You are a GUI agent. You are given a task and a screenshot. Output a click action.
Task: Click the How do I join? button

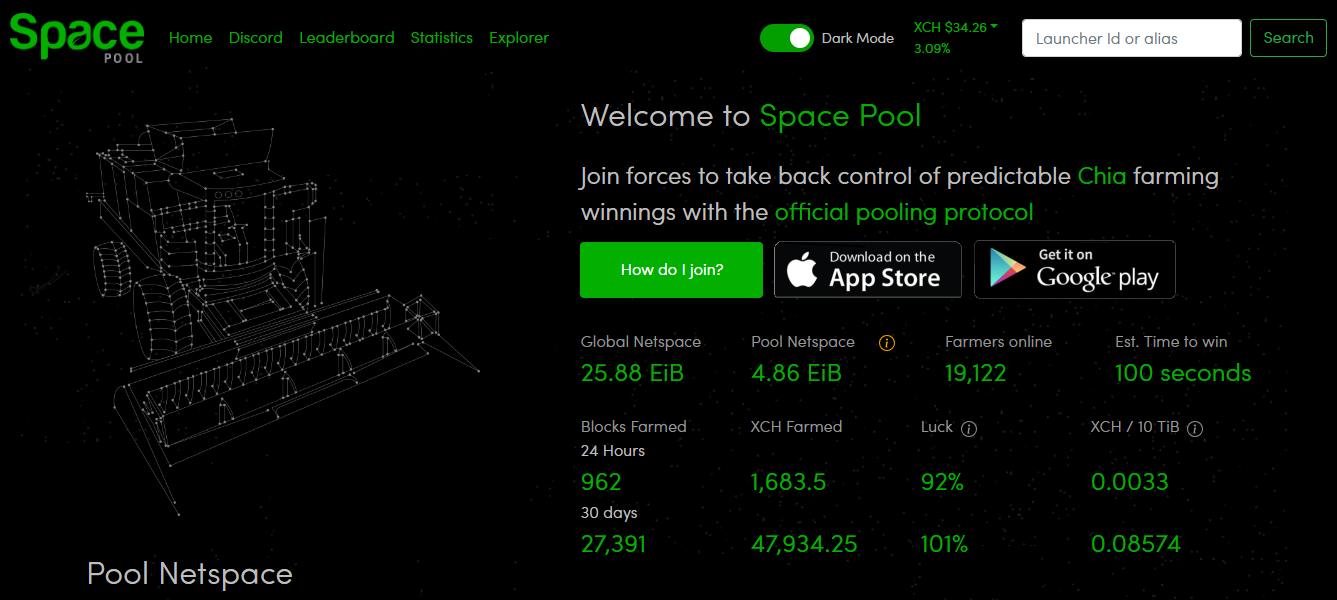point(671,270)
